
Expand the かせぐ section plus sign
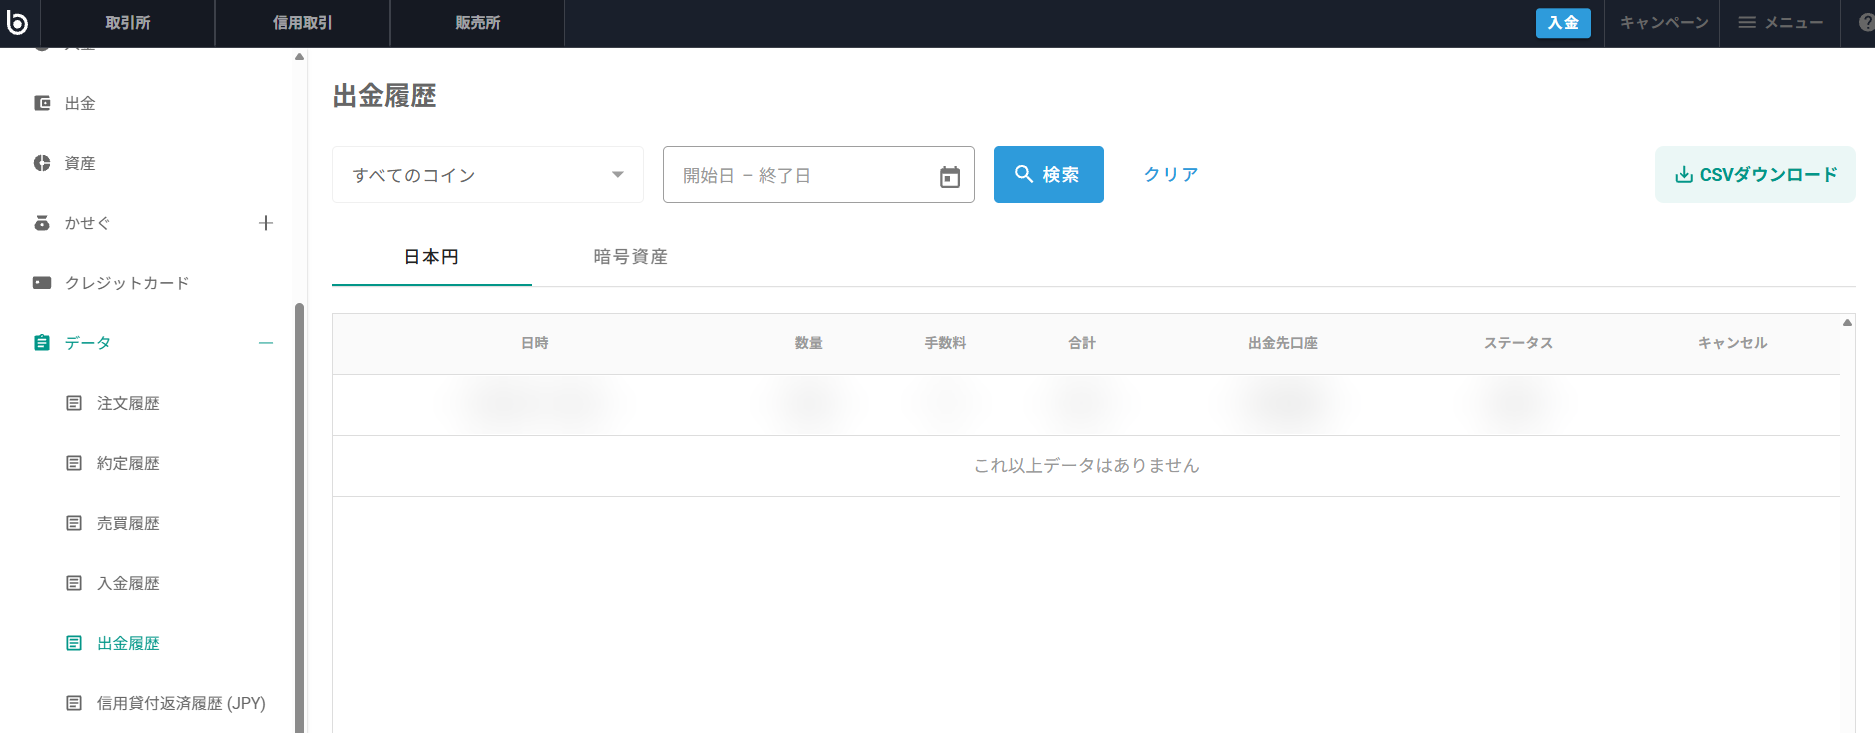266,223
